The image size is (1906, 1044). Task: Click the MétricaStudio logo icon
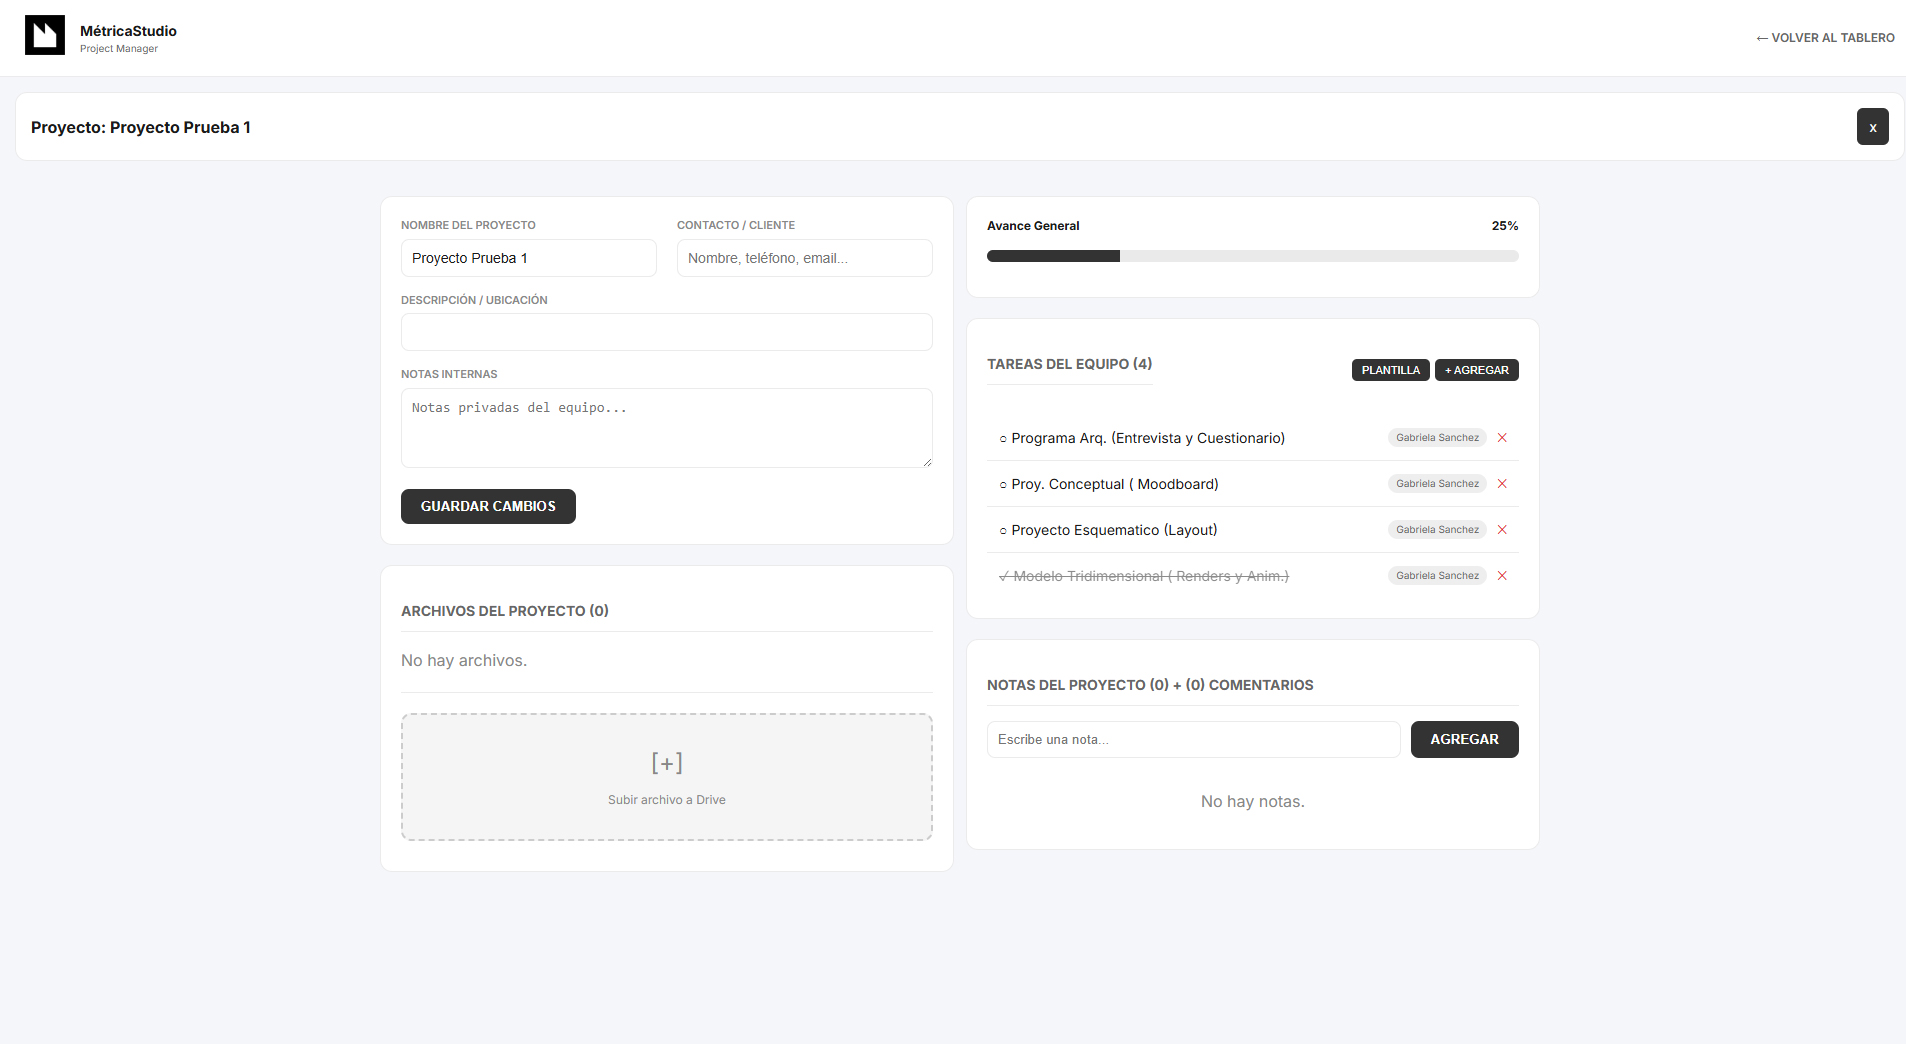tap(45, 35)
